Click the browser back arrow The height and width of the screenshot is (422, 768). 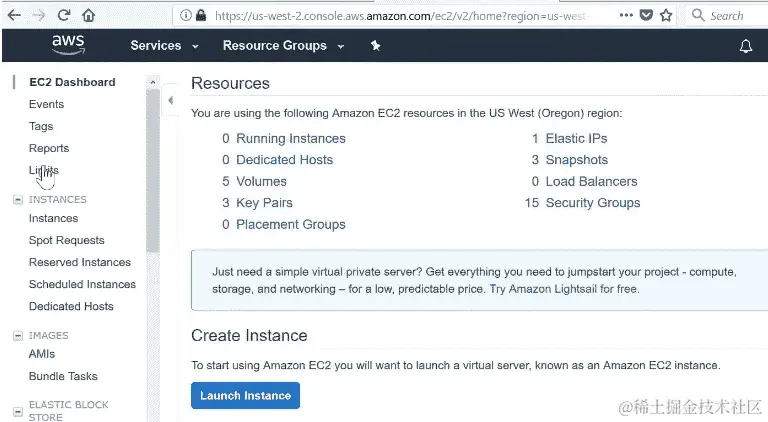click(x=14, y=16)
